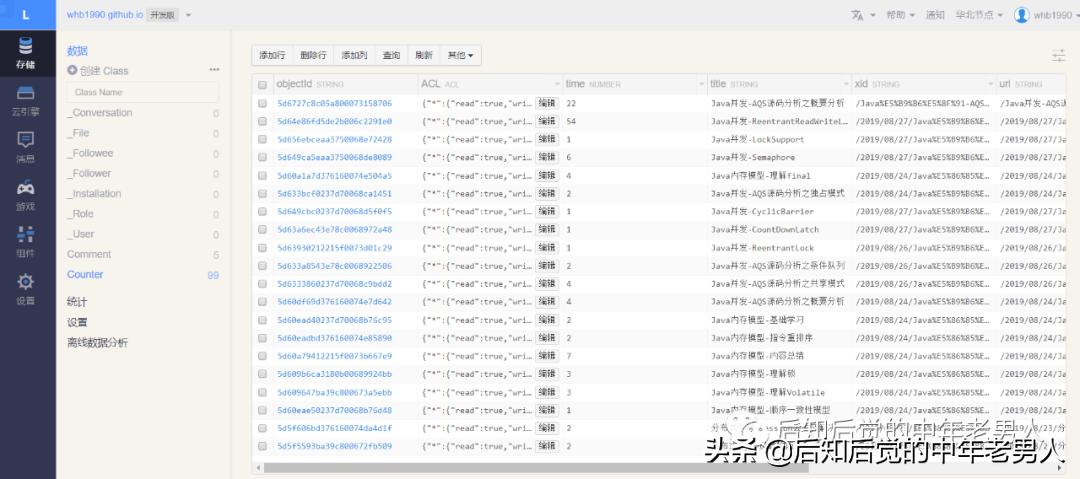Toggle the select-all checkbox in table header
Screen dimensions: 1080x479
click(x=262, y=85)
